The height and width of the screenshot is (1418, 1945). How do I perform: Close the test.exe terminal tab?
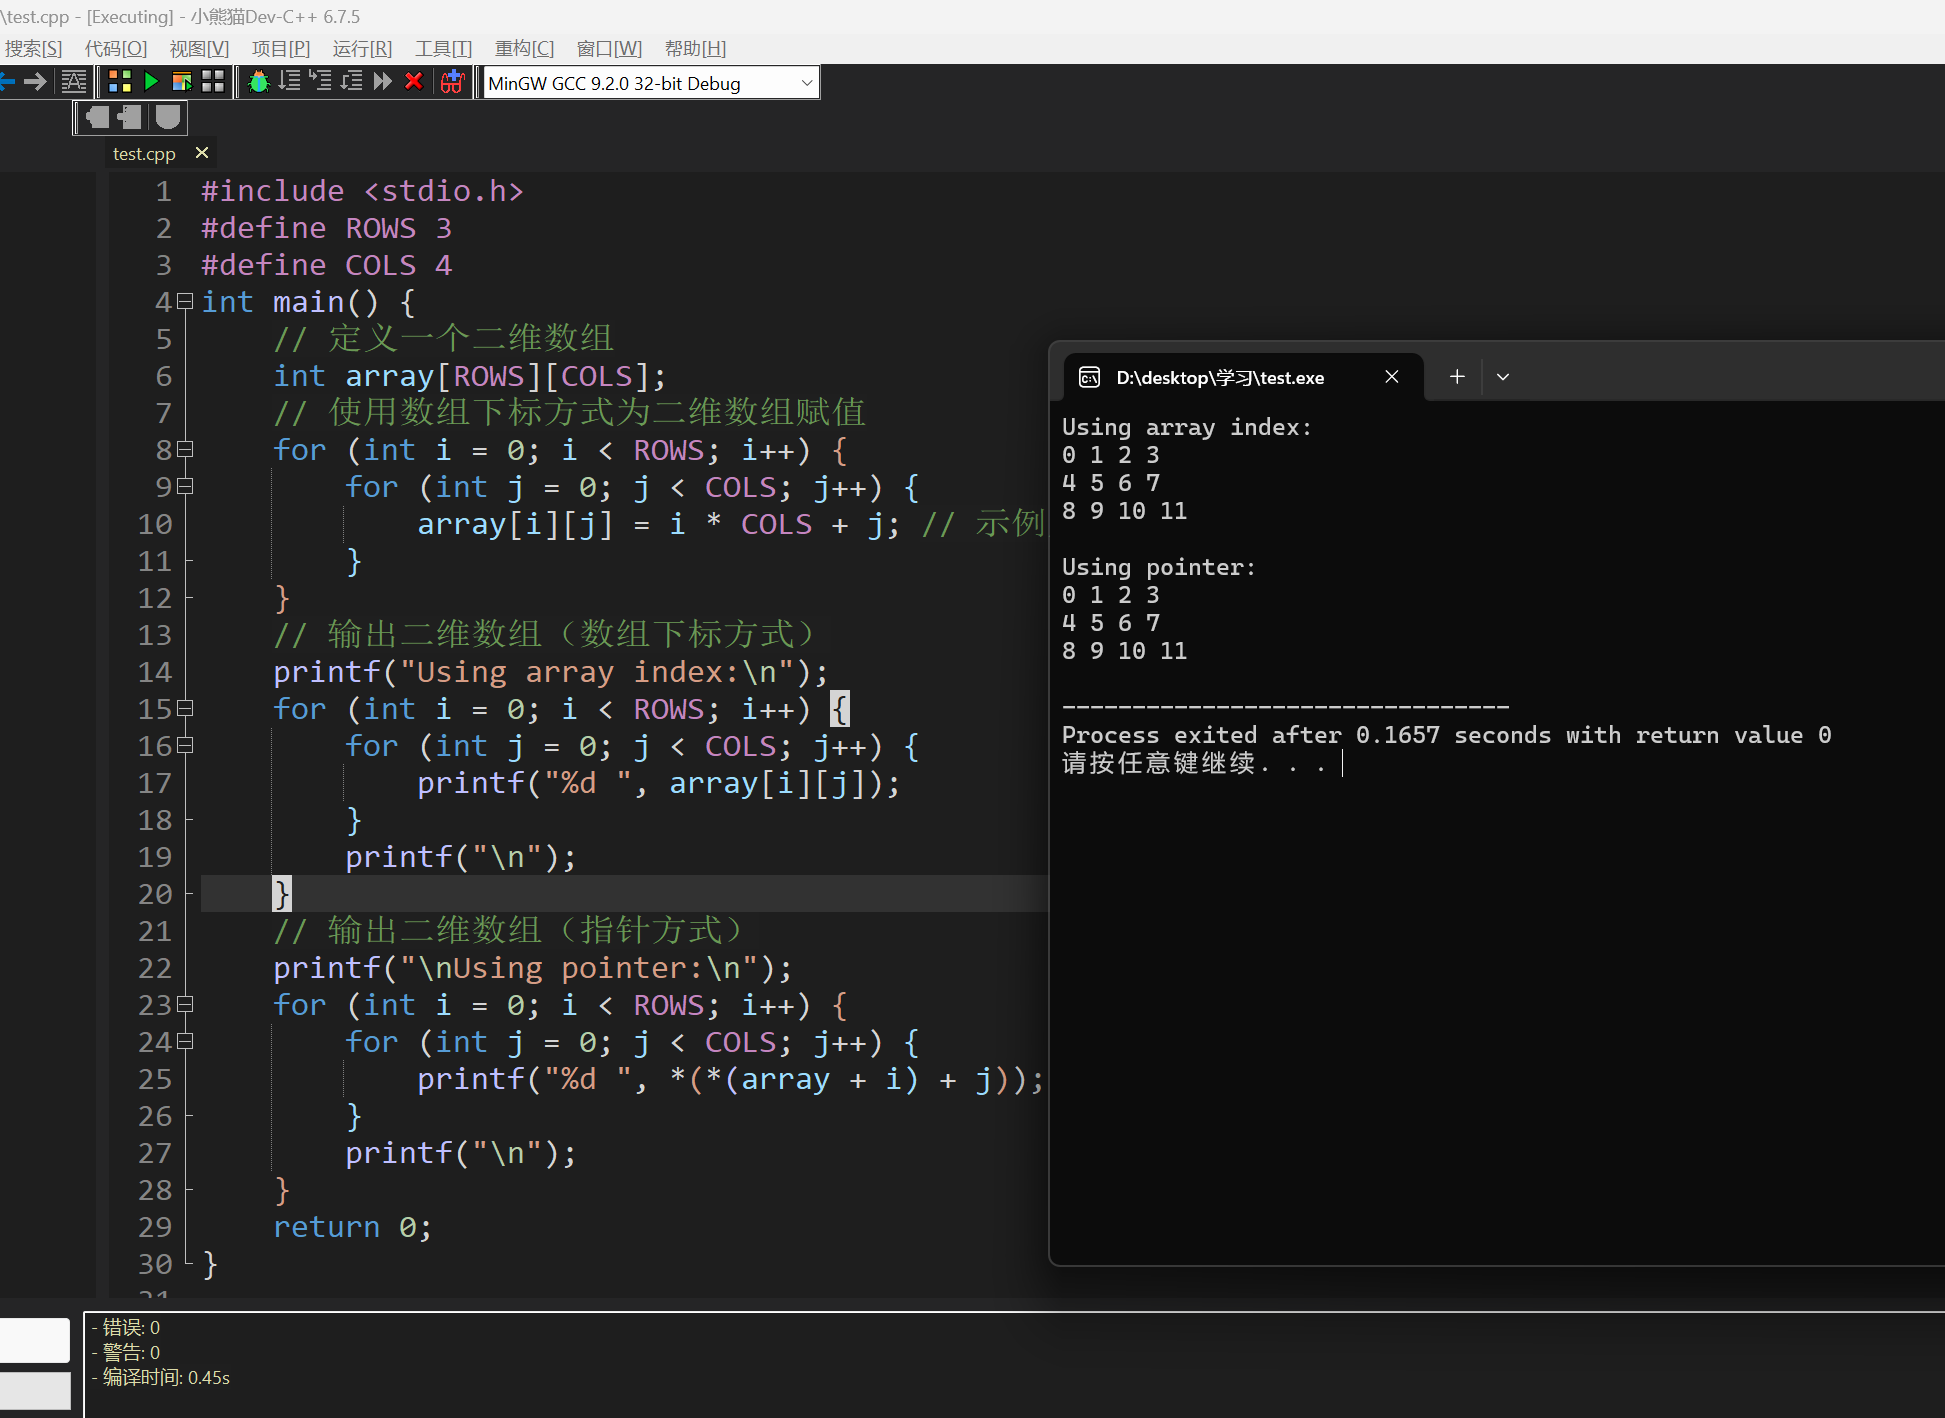pyautogui.click(x=1392, y=377)
